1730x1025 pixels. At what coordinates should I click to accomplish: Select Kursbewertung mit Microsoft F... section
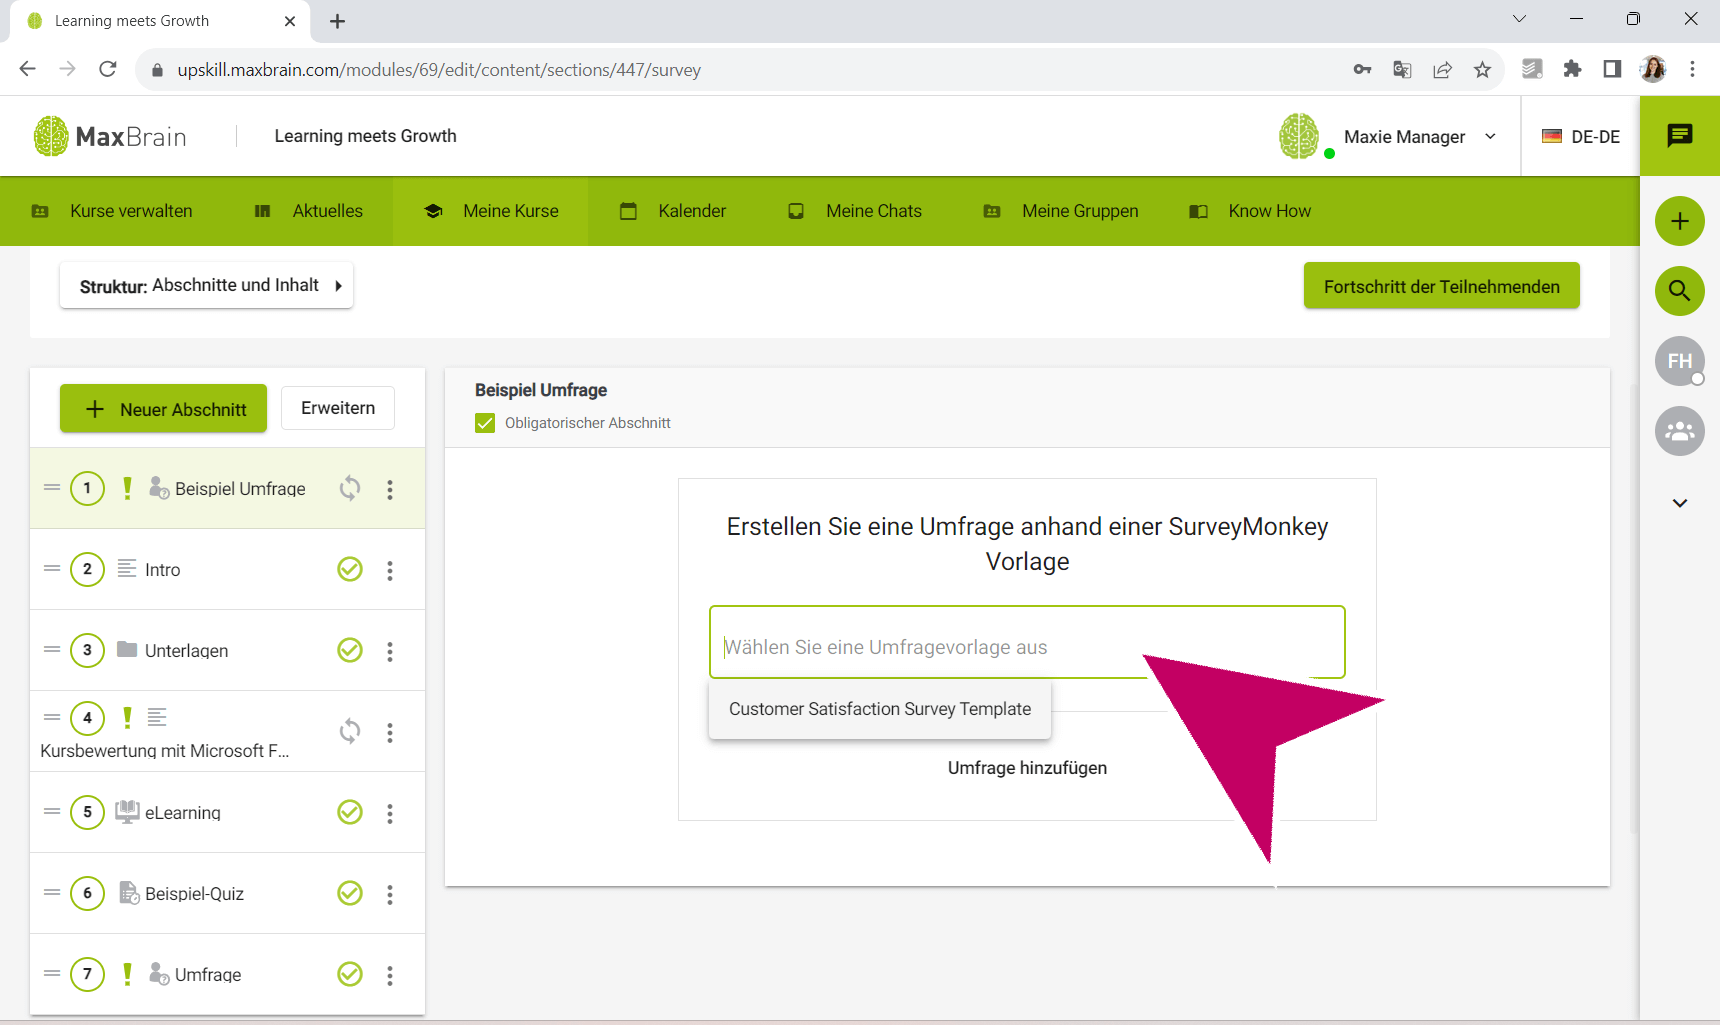click(x=228, y=731)
